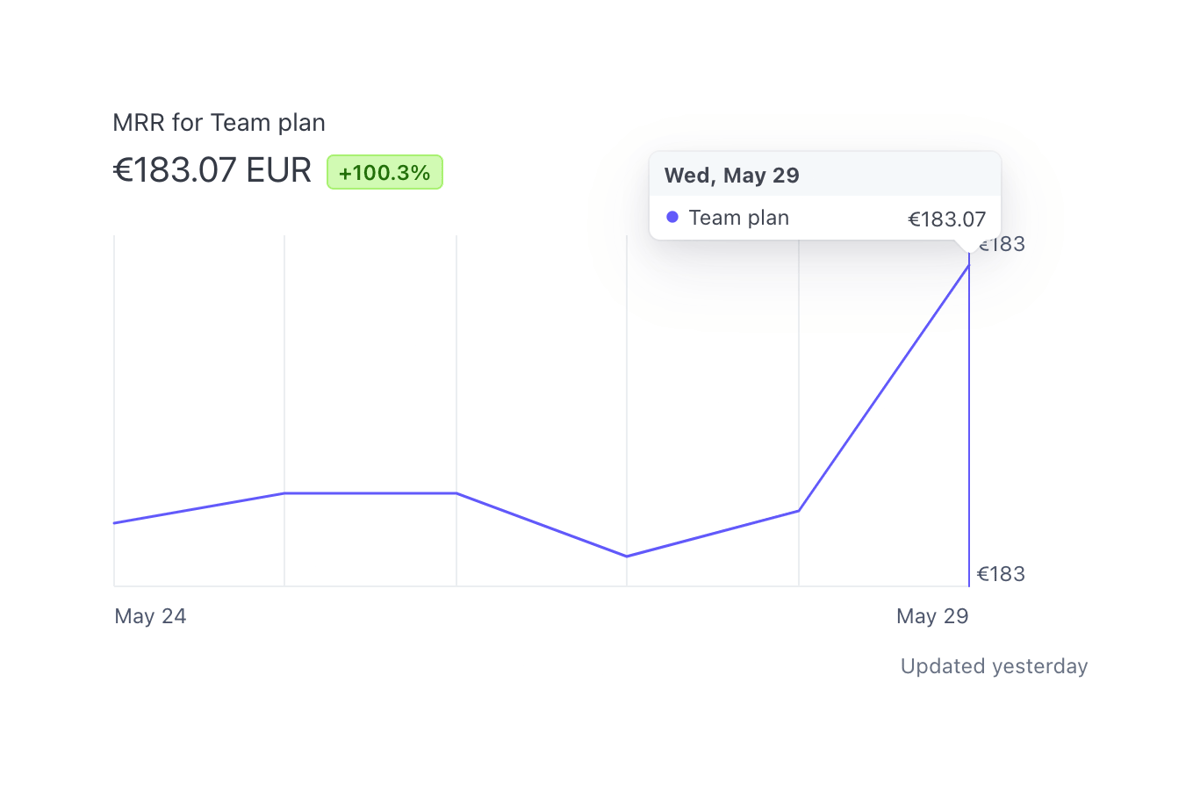Viewport: 1200px width, 790px height.
Task: Select the May 29 axis label
Action: coord(932,616)
